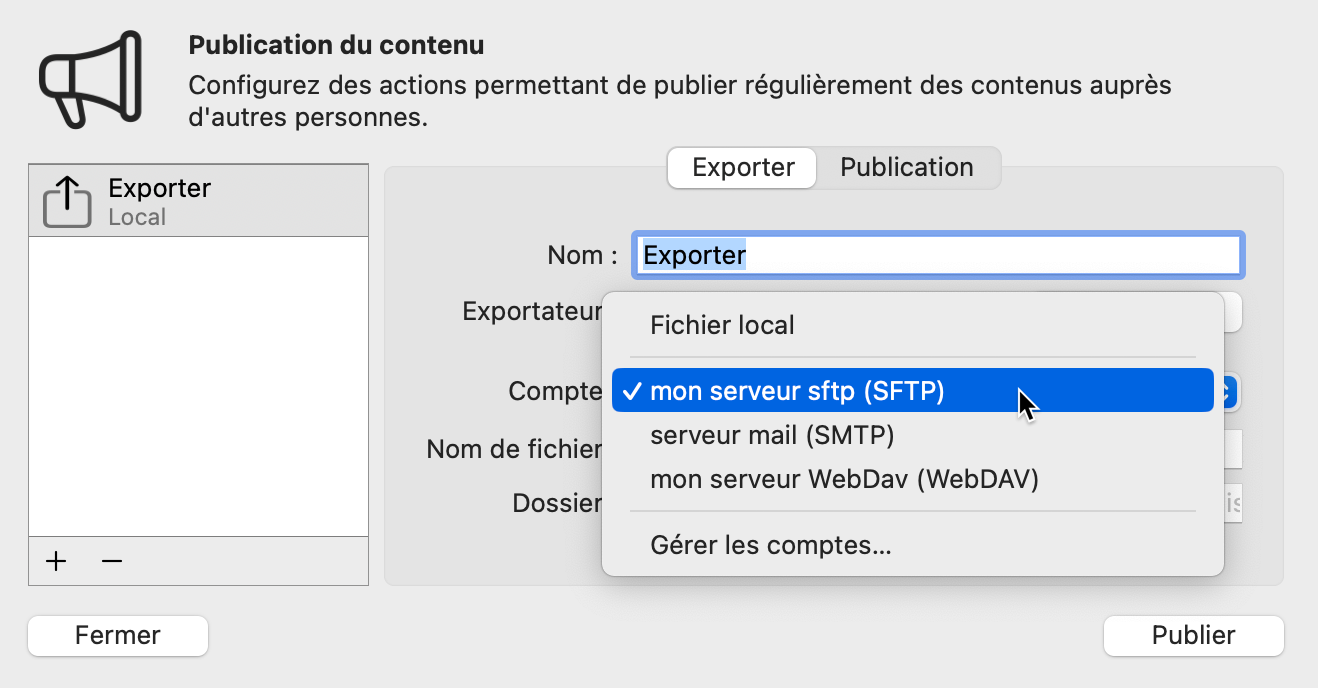Screen dimensions: 1318x688
Task: Click the Exporter upload arrow icon in sidebar
Action: (66, 201)
